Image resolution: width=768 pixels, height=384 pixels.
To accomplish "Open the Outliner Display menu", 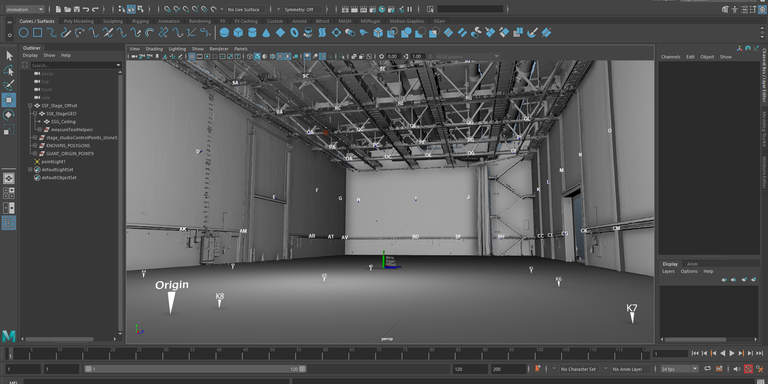I will point(30,55).
